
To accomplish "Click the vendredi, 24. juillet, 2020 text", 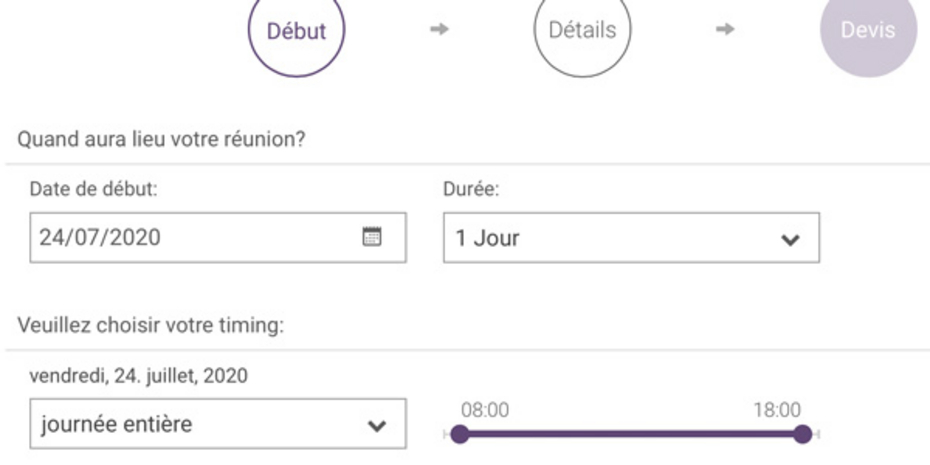I will (139, 376).
